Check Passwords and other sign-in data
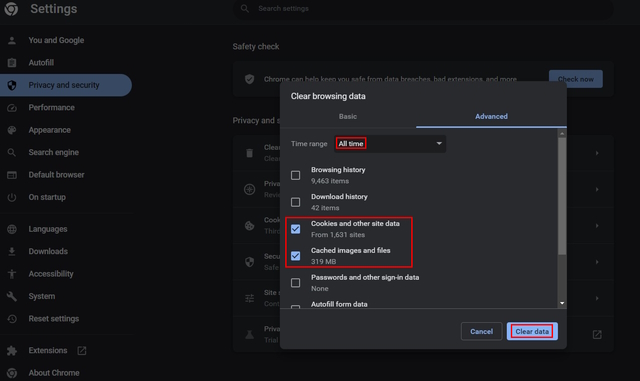Screen dimensions: 640x381 (296, 283)
